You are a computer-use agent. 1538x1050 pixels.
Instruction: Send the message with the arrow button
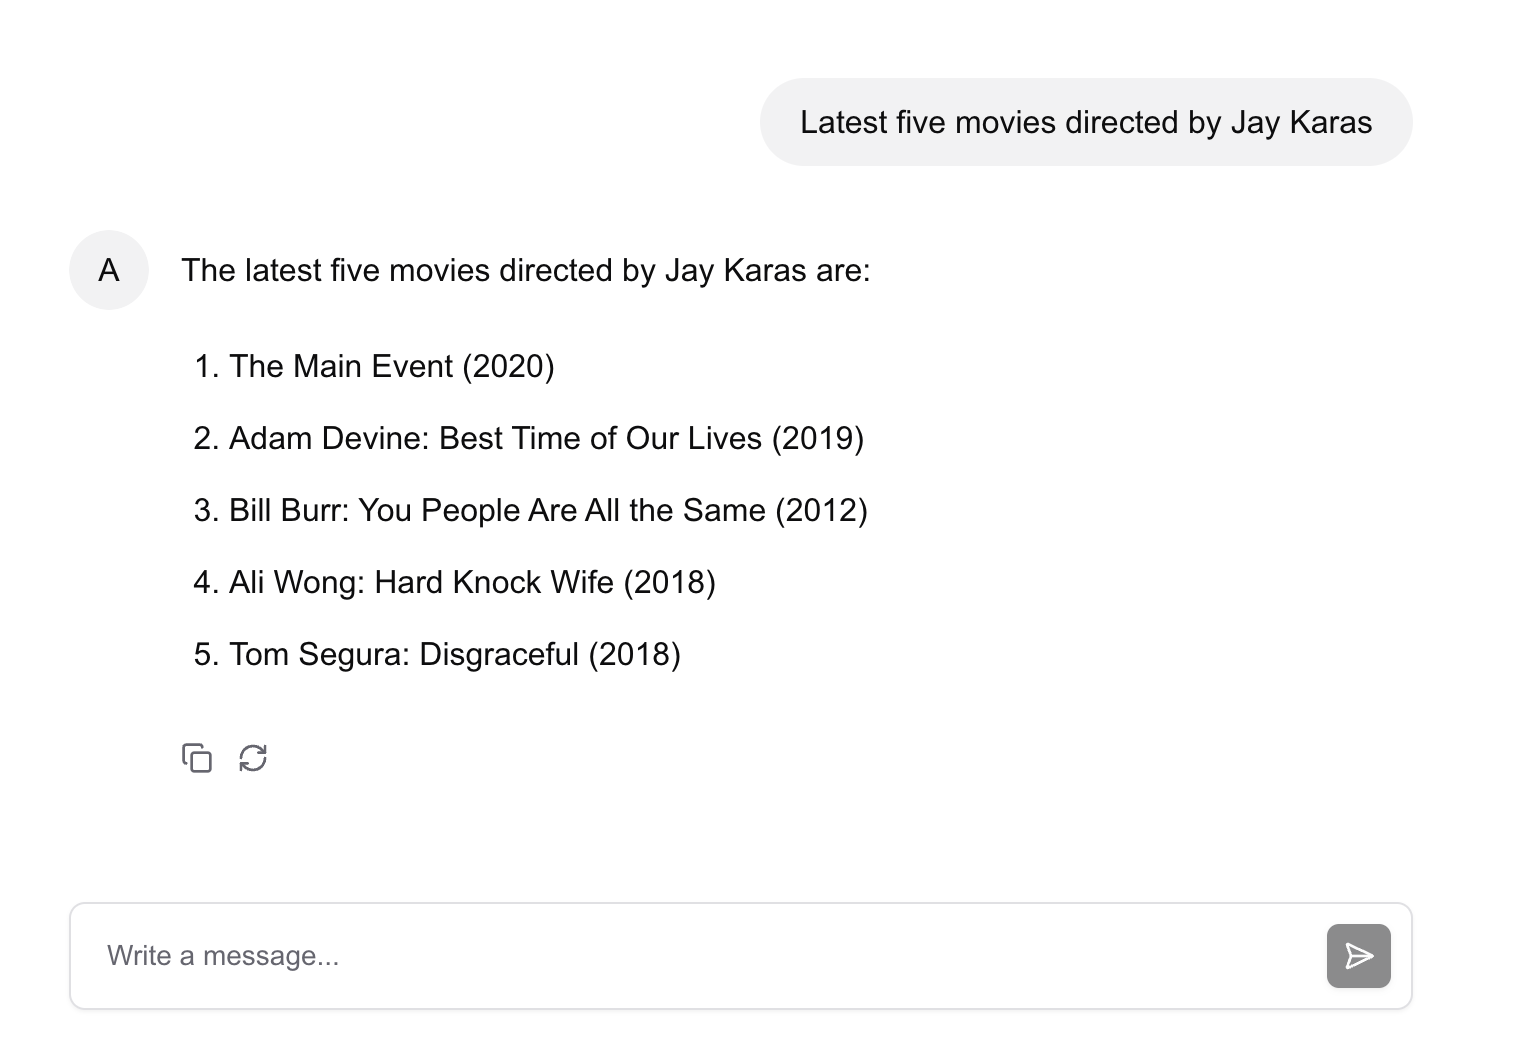coord(1358,956)
